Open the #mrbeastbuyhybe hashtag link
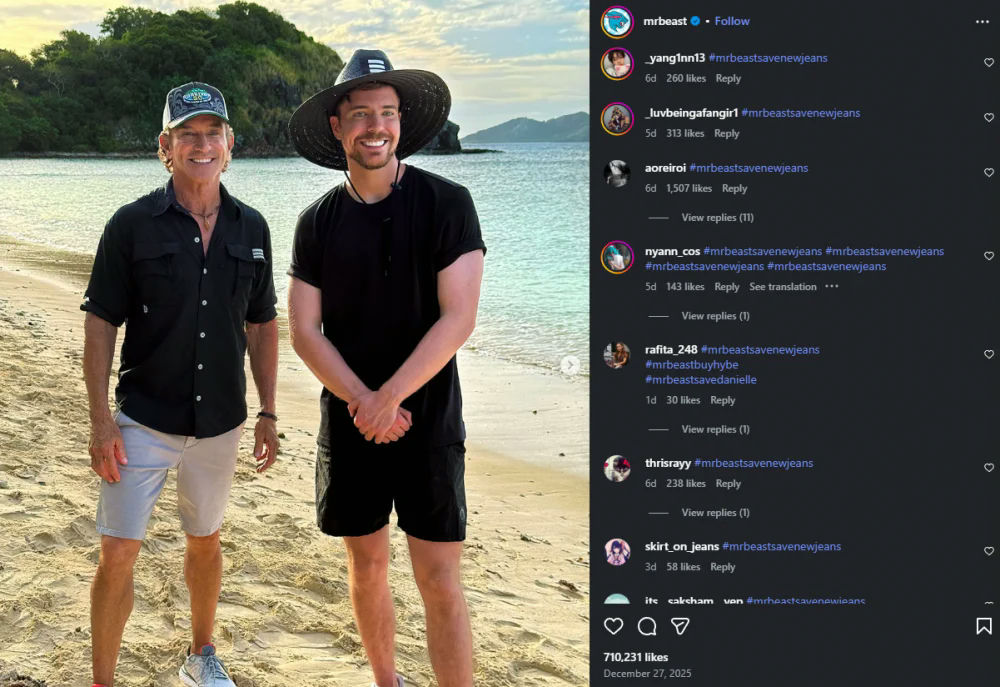 (x=692, y=365)
